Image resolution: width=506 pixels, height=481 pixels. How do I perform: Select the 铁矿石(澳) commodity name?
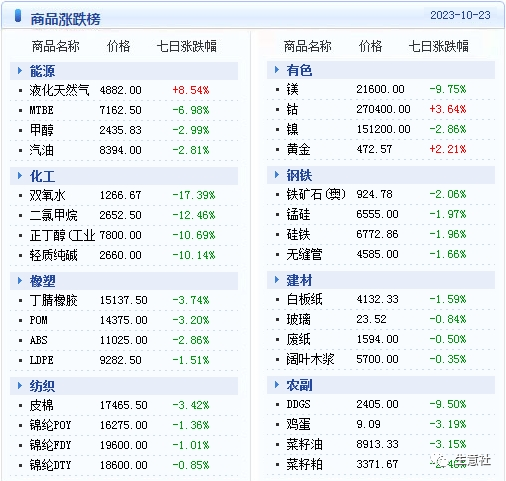click(x=316, y=194)
